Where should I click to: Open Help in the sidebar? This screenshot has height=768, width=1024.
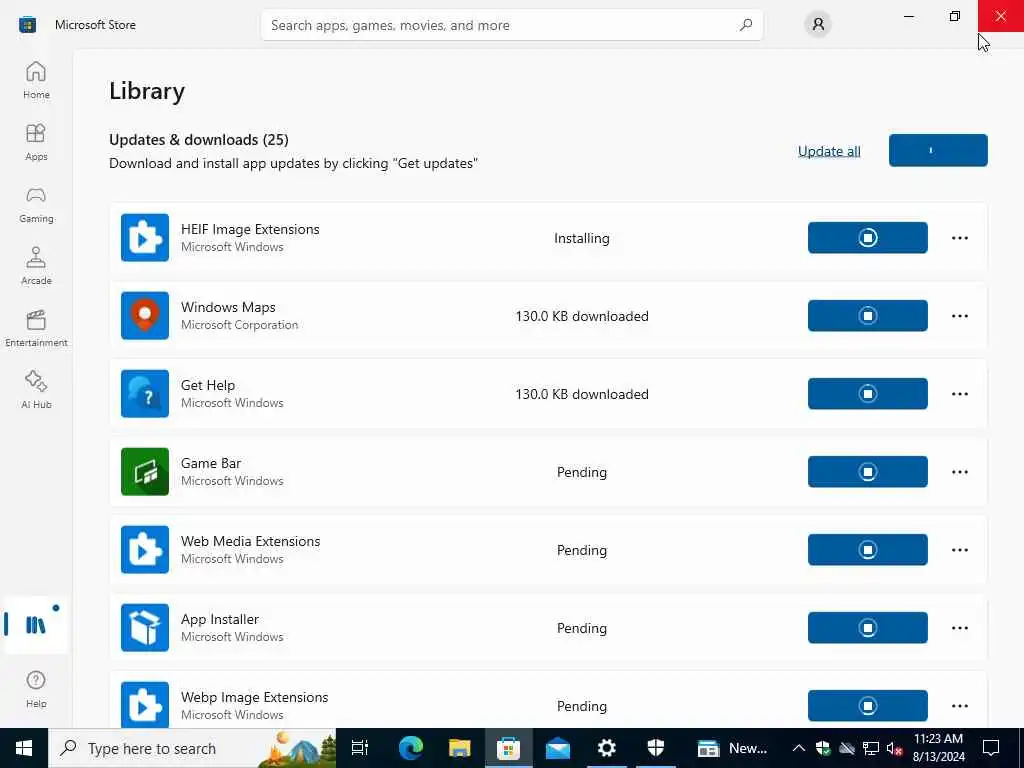(x=36, y=689)
